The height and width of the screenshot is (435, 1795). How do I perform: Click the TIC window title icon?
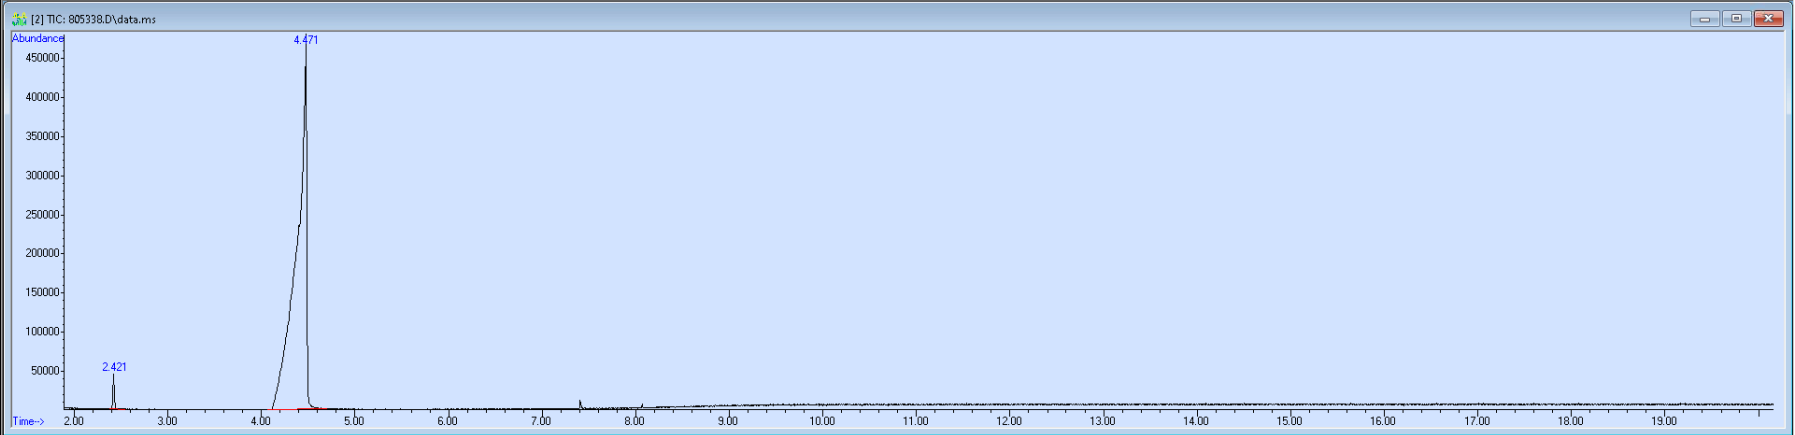(18, 19)
